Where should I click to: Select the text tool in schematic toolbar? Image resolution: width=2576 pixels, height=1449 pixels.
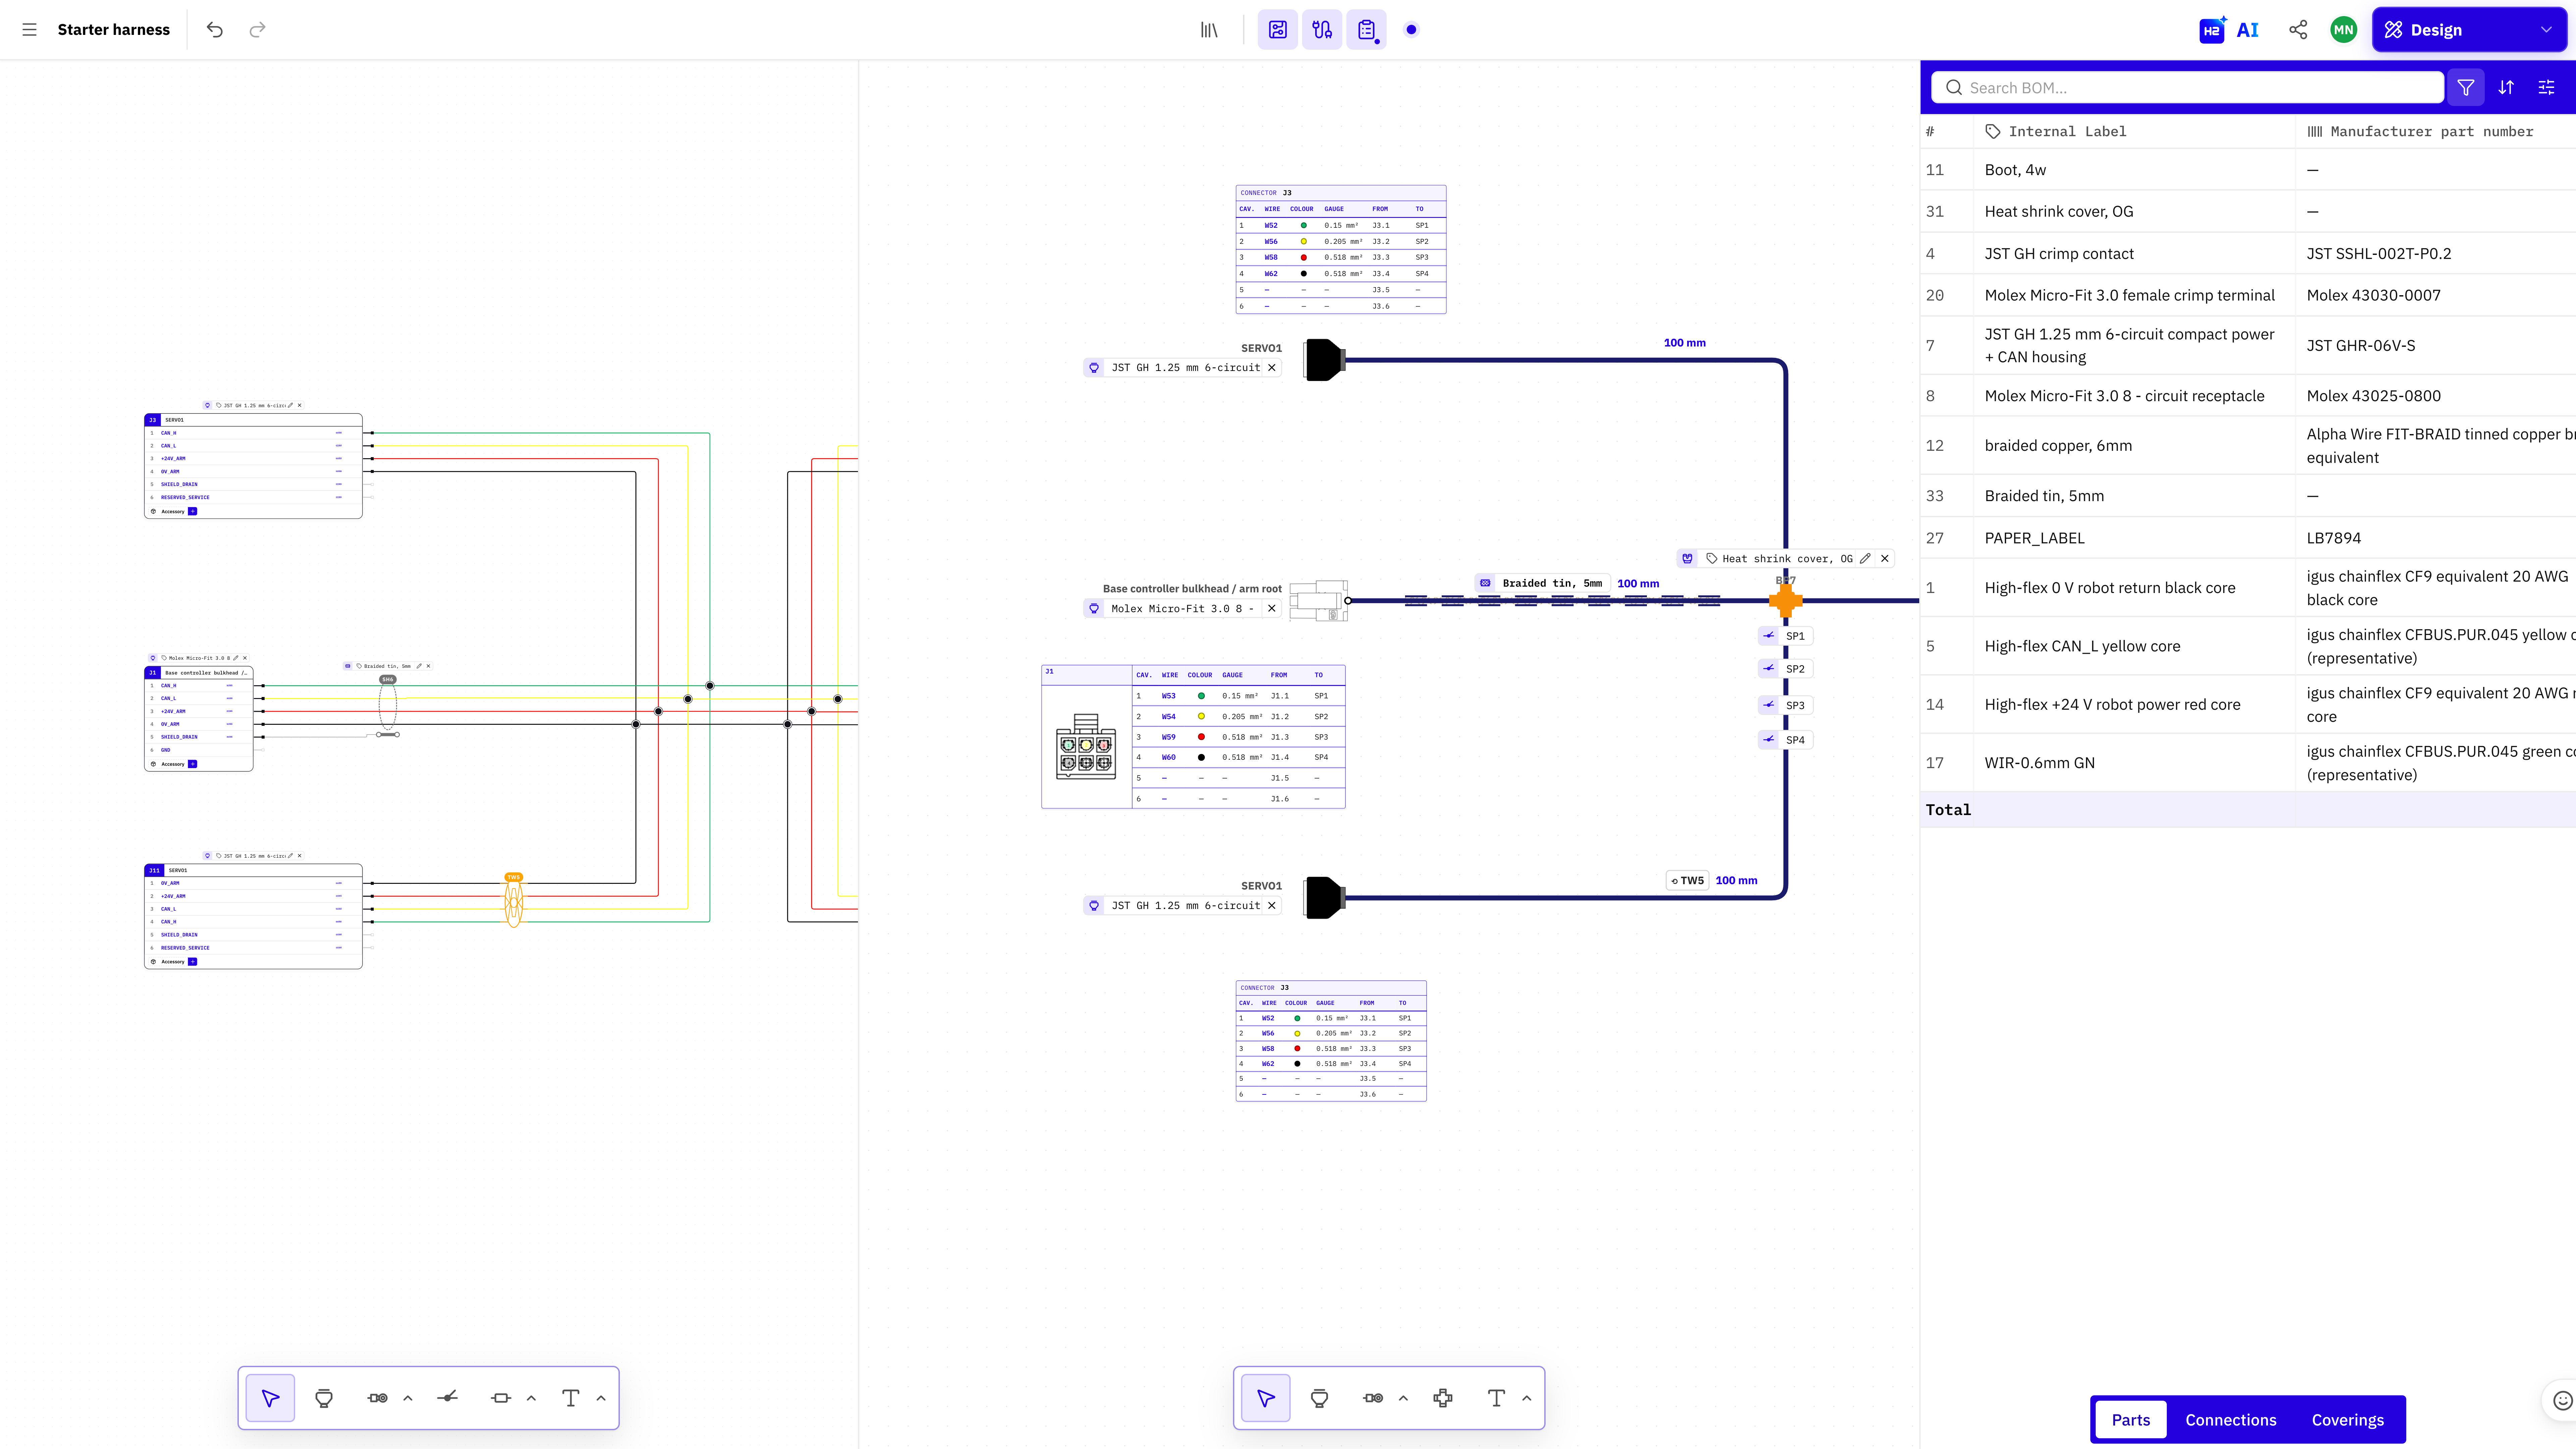click(571, 1398)
